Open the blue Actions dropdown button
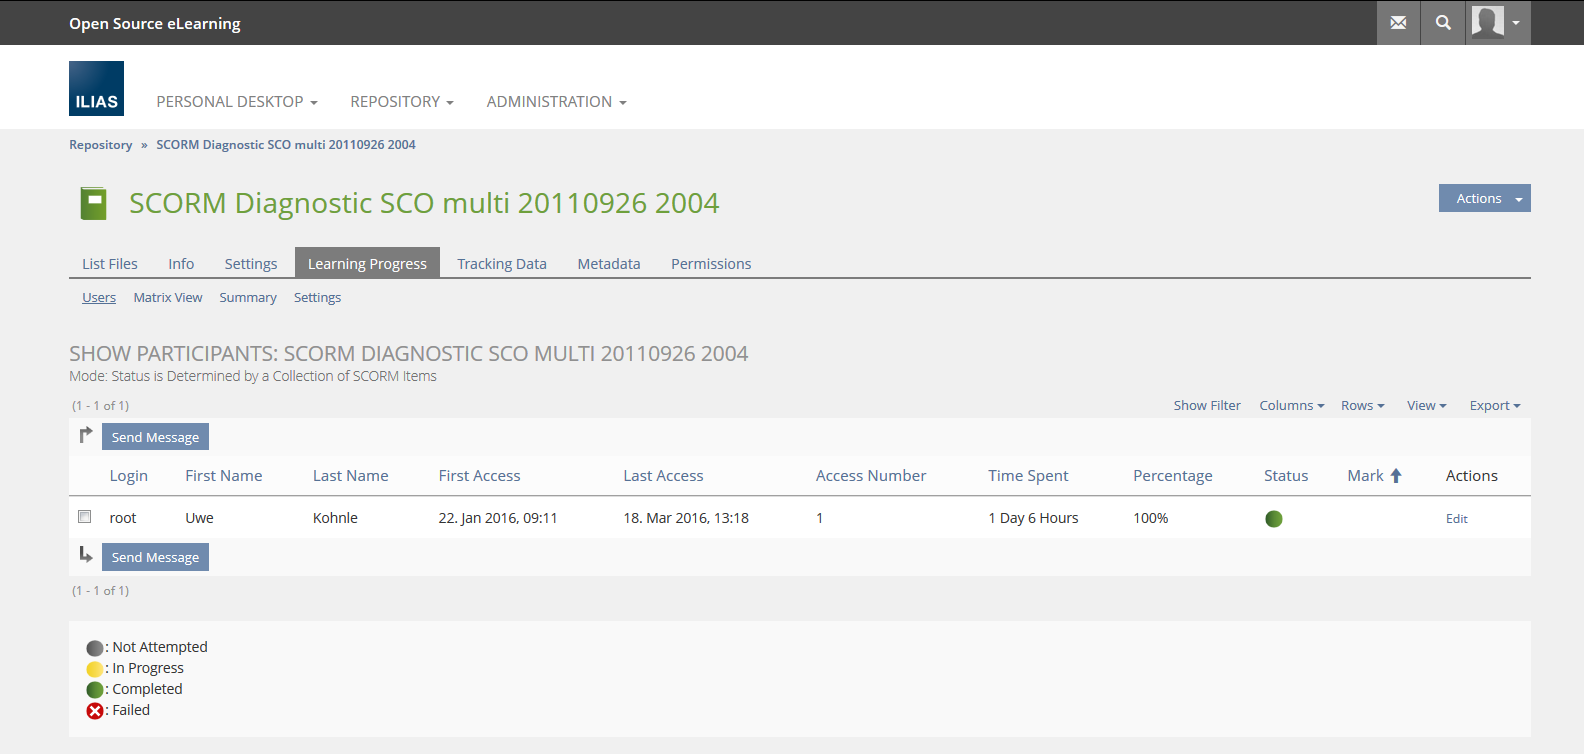The image size is (1584, 754). [x=1484, y=199]
